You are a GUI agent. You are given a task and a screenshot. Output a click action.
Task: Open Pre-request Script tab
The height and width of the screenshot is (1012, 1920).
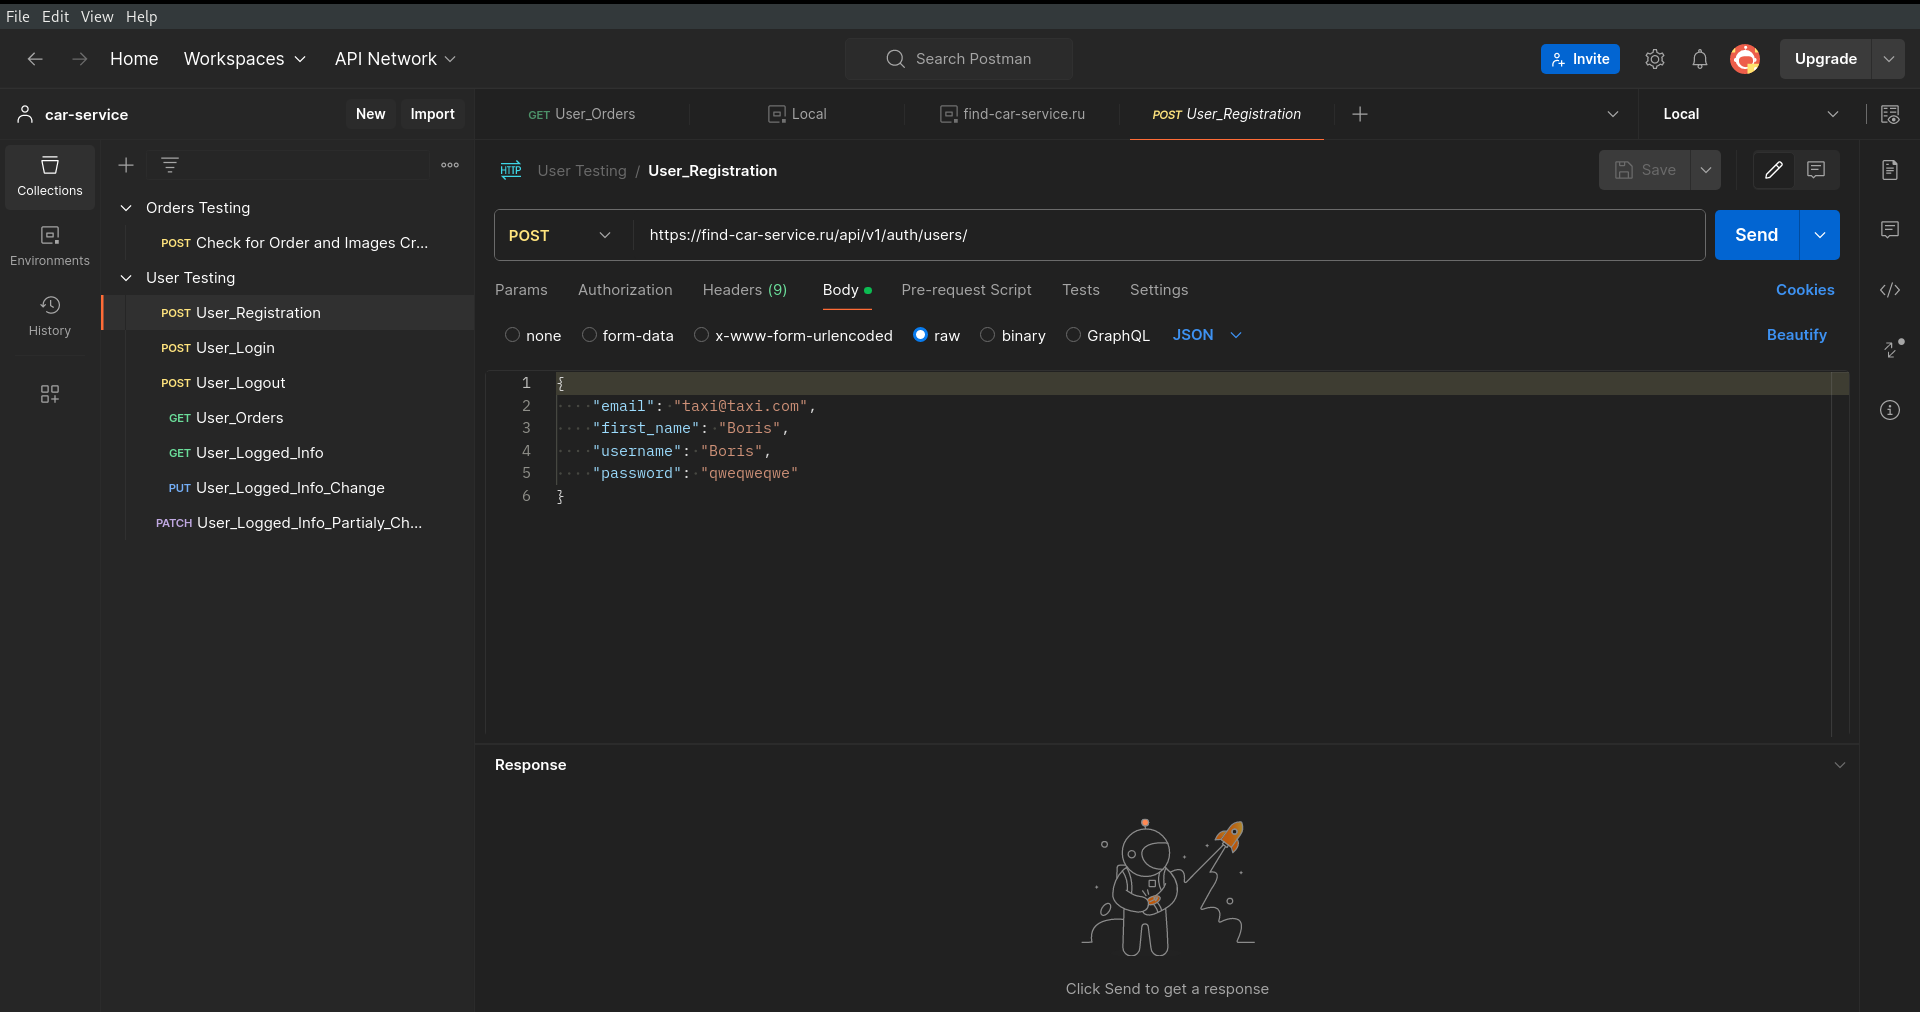click(x=966, y=290)
